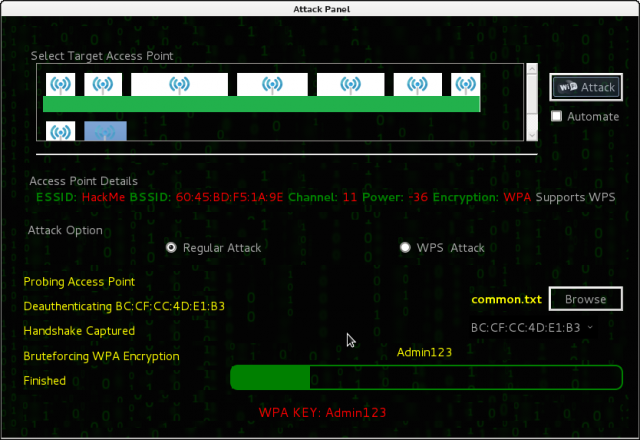Enable the Automate checkbox

(x=557, y=117)
